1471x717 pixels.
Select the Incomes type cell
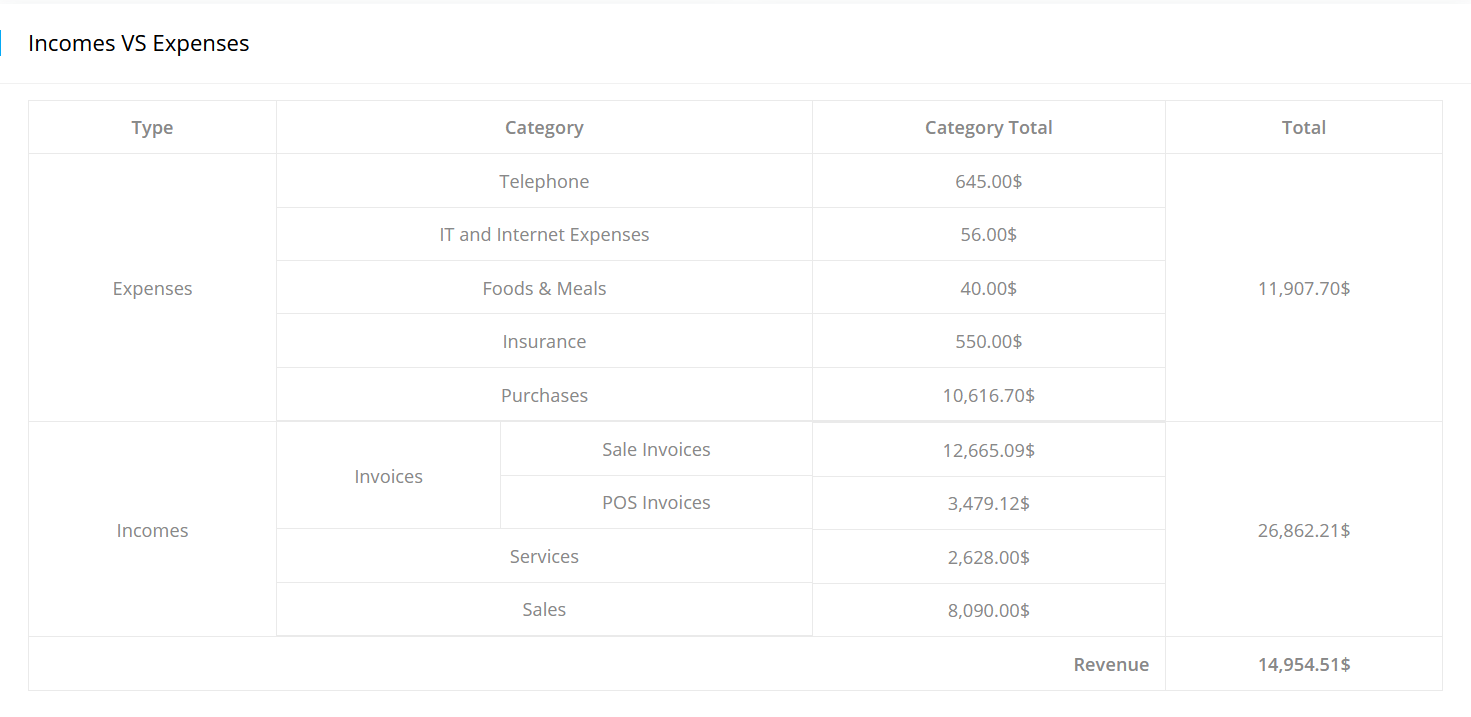(152, 531)
